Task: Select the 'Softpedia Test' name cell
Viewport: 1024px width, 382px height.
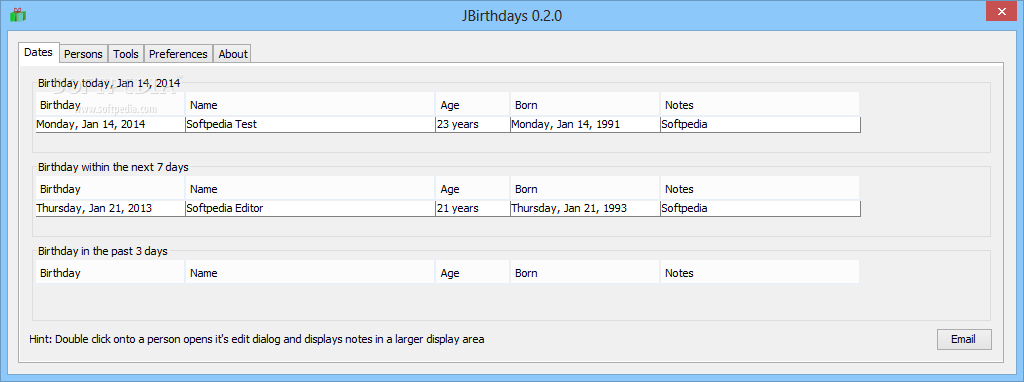Action: [x=310, y=124]
